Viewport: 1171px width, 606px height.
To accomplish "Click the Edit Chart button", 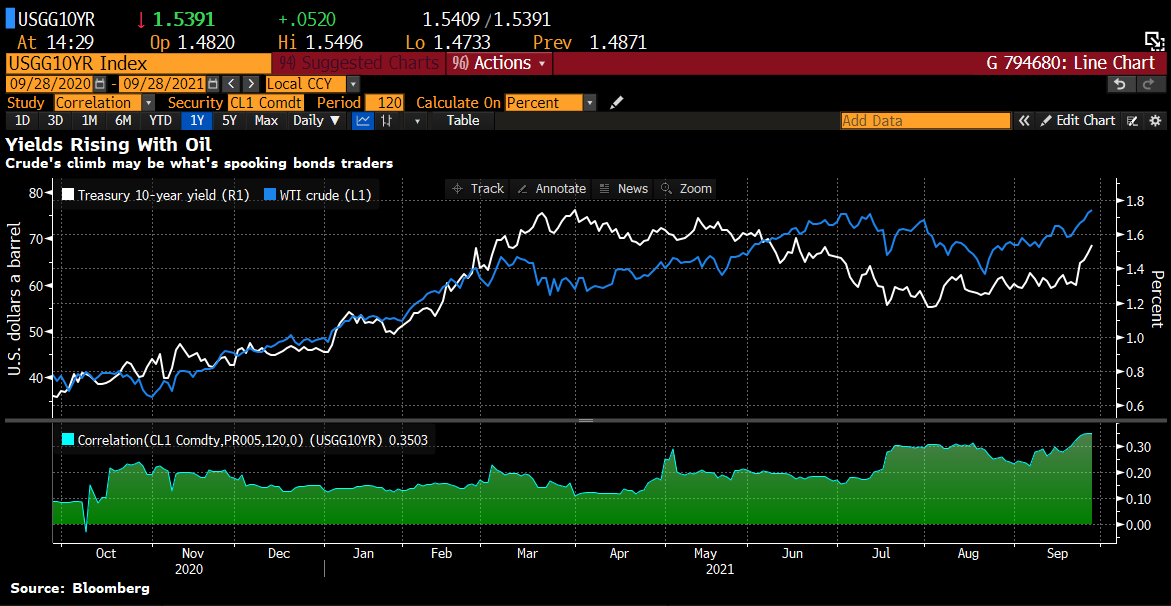I will tap(1078, 121).
